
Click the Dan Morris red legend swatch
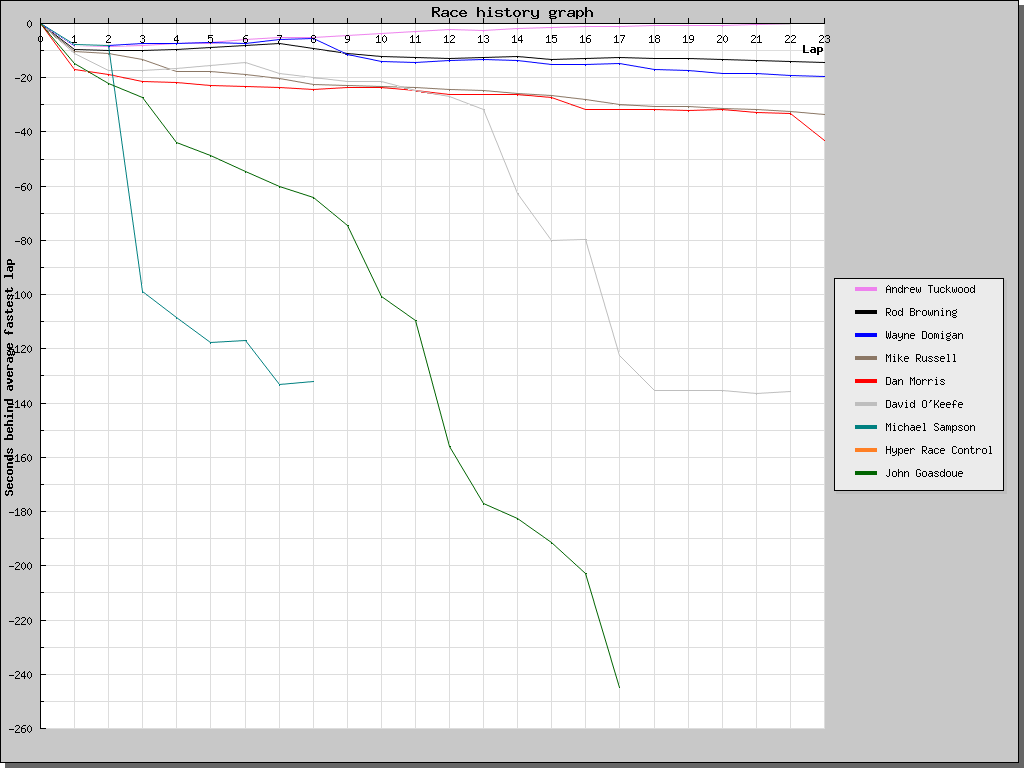pyautogui.click(x=866, y=381)
